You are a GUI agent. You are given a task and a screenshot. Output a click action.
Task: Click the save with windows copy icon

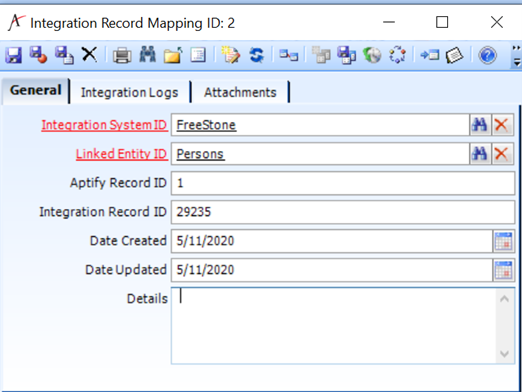click(x=346, y=55)
